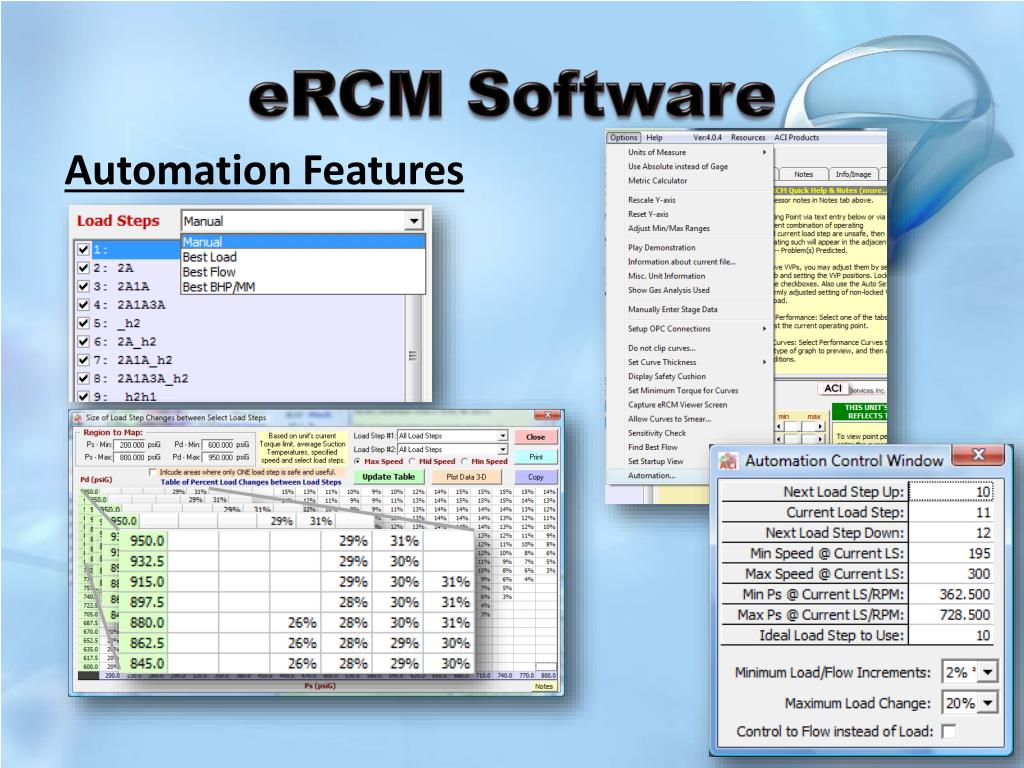This screenshot has width=1024, height=768.
Task: Click the Plot Data 3-D button
Action: (466, 477)
